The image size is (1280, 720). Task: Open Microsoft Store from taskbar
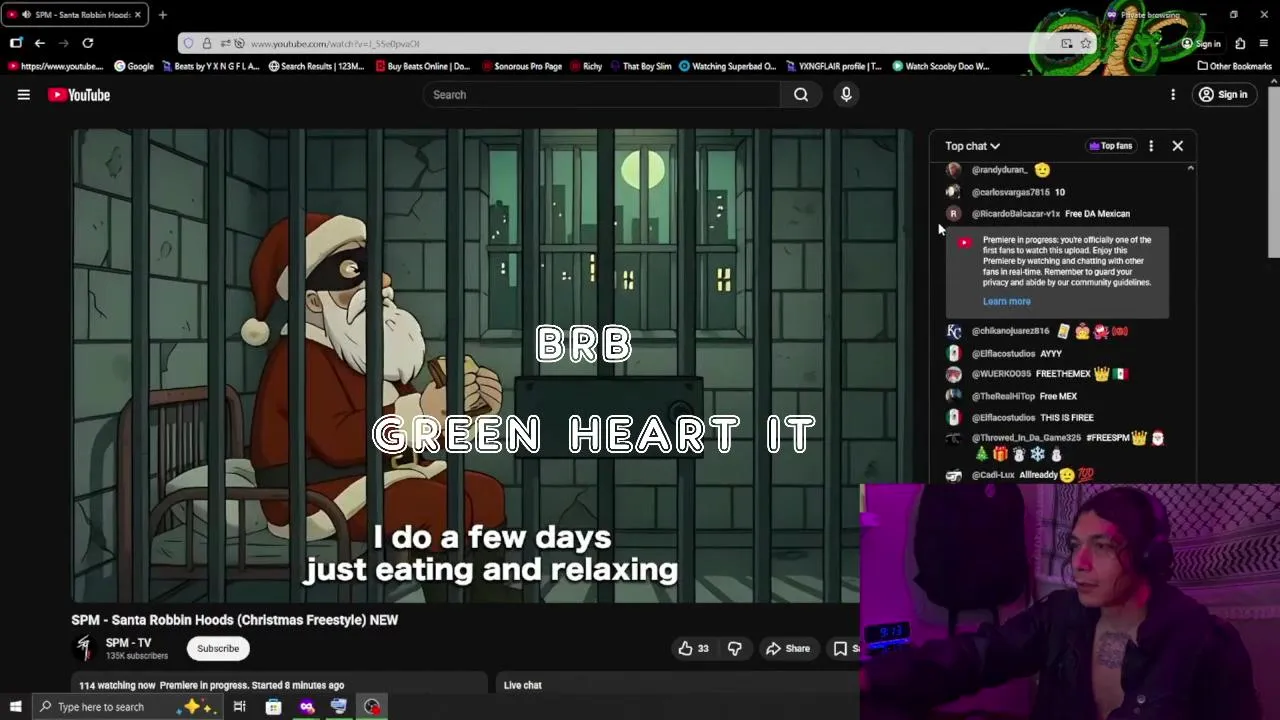tap(273, 707)
